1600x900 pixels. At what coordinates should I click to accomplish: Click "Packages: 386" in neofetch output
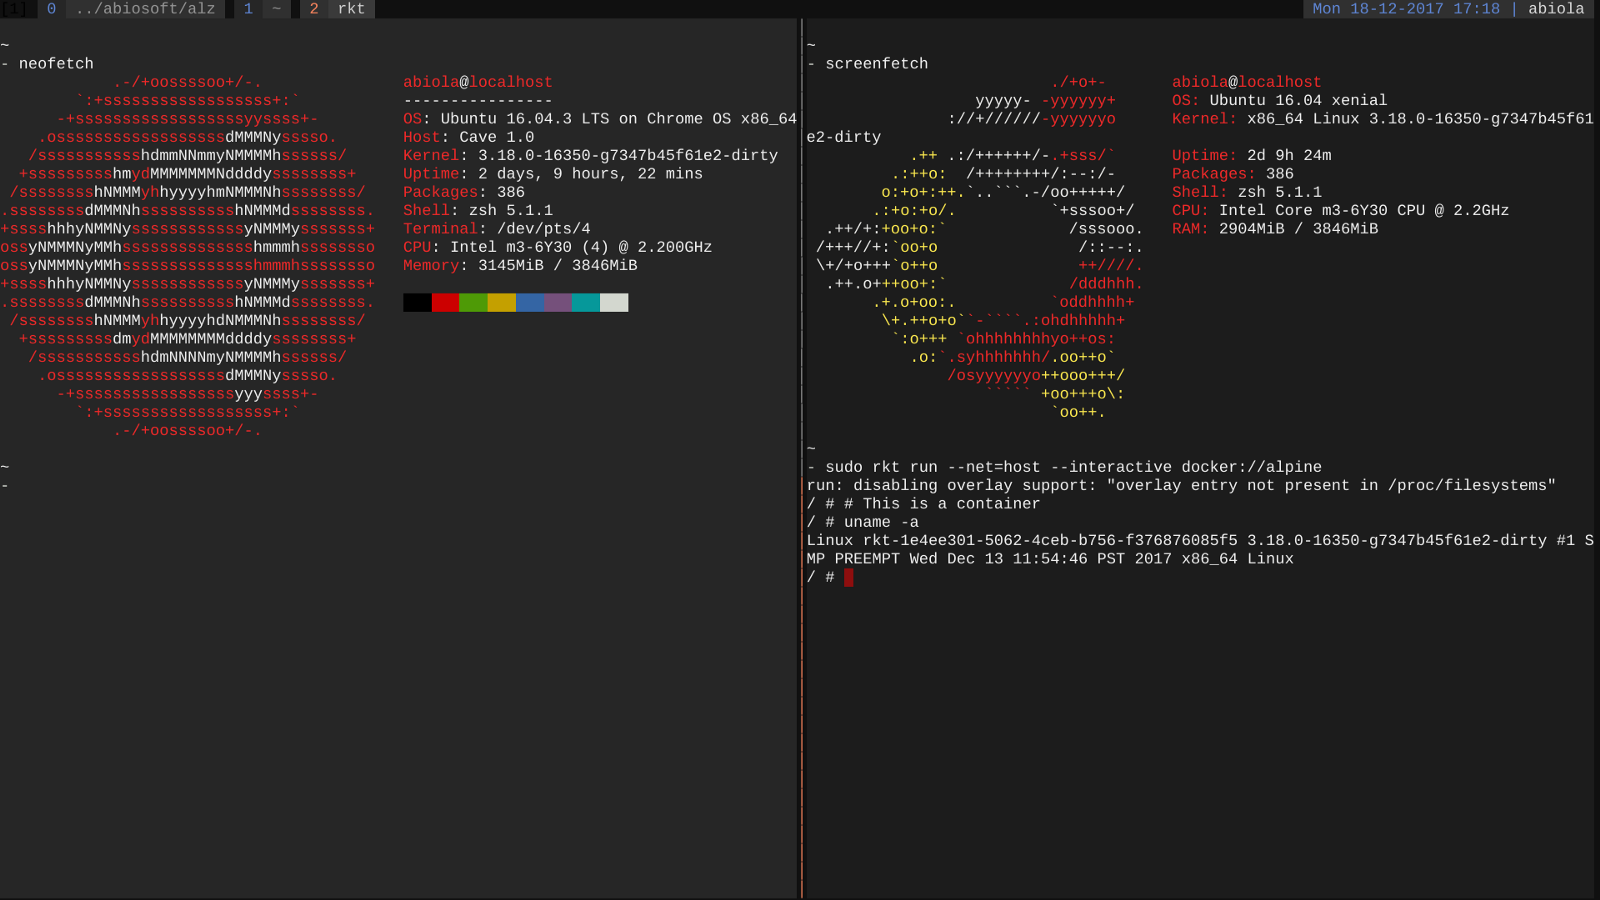click(464, 192)
